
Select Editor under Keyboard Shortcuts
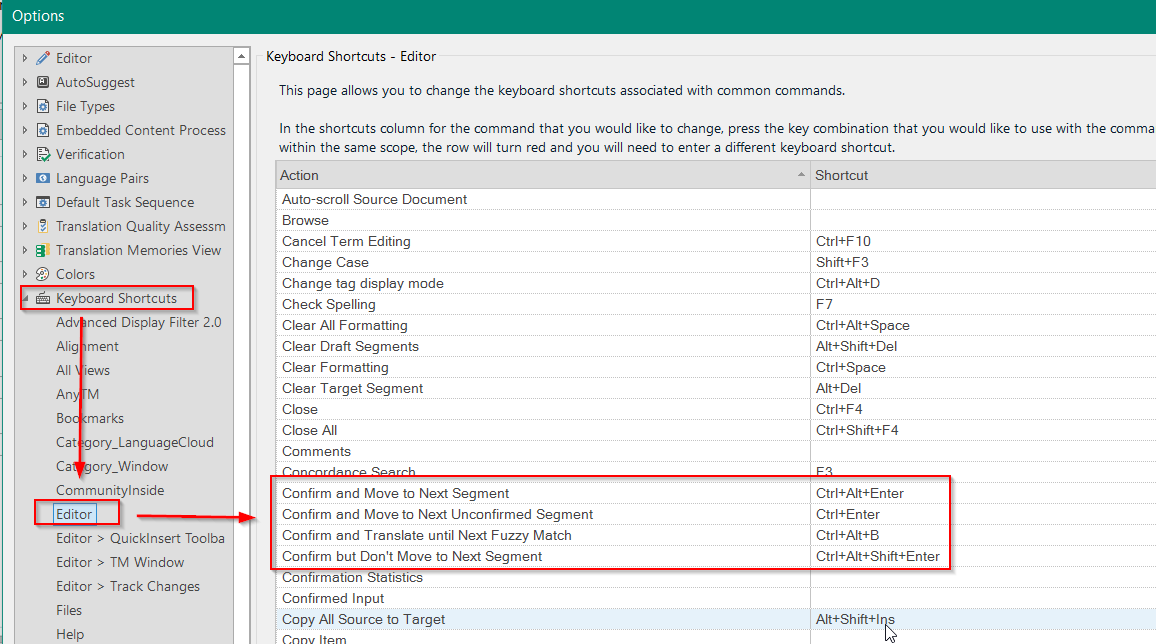(x=74, y=514)
